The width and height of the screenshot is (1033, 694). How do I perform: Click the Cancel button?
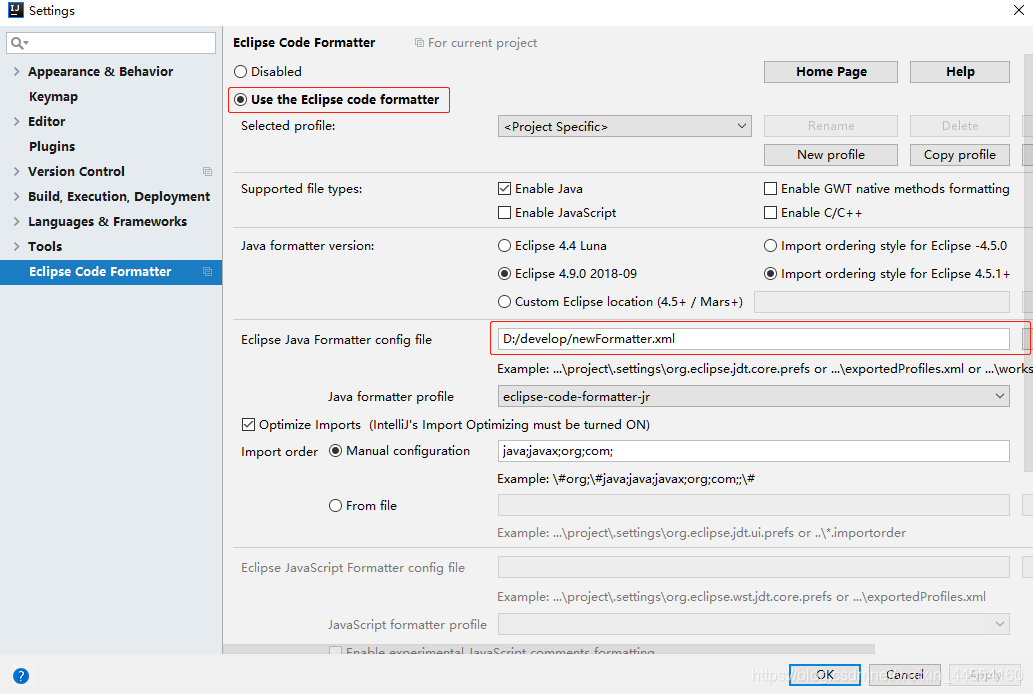[905, 674]
